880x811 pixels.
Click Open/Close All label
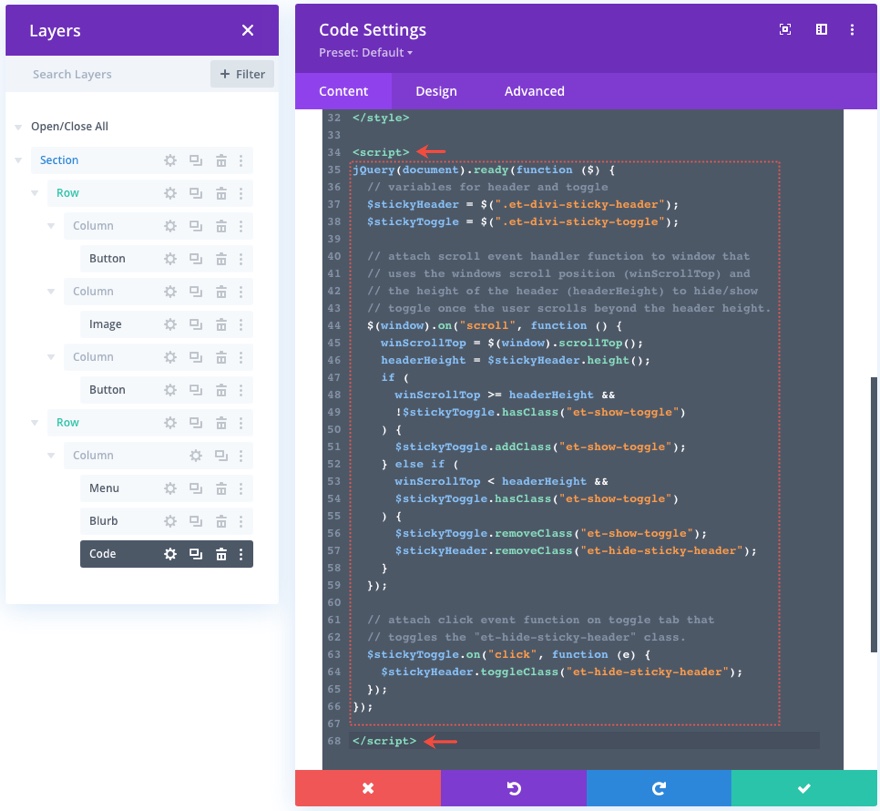[70, 126]
